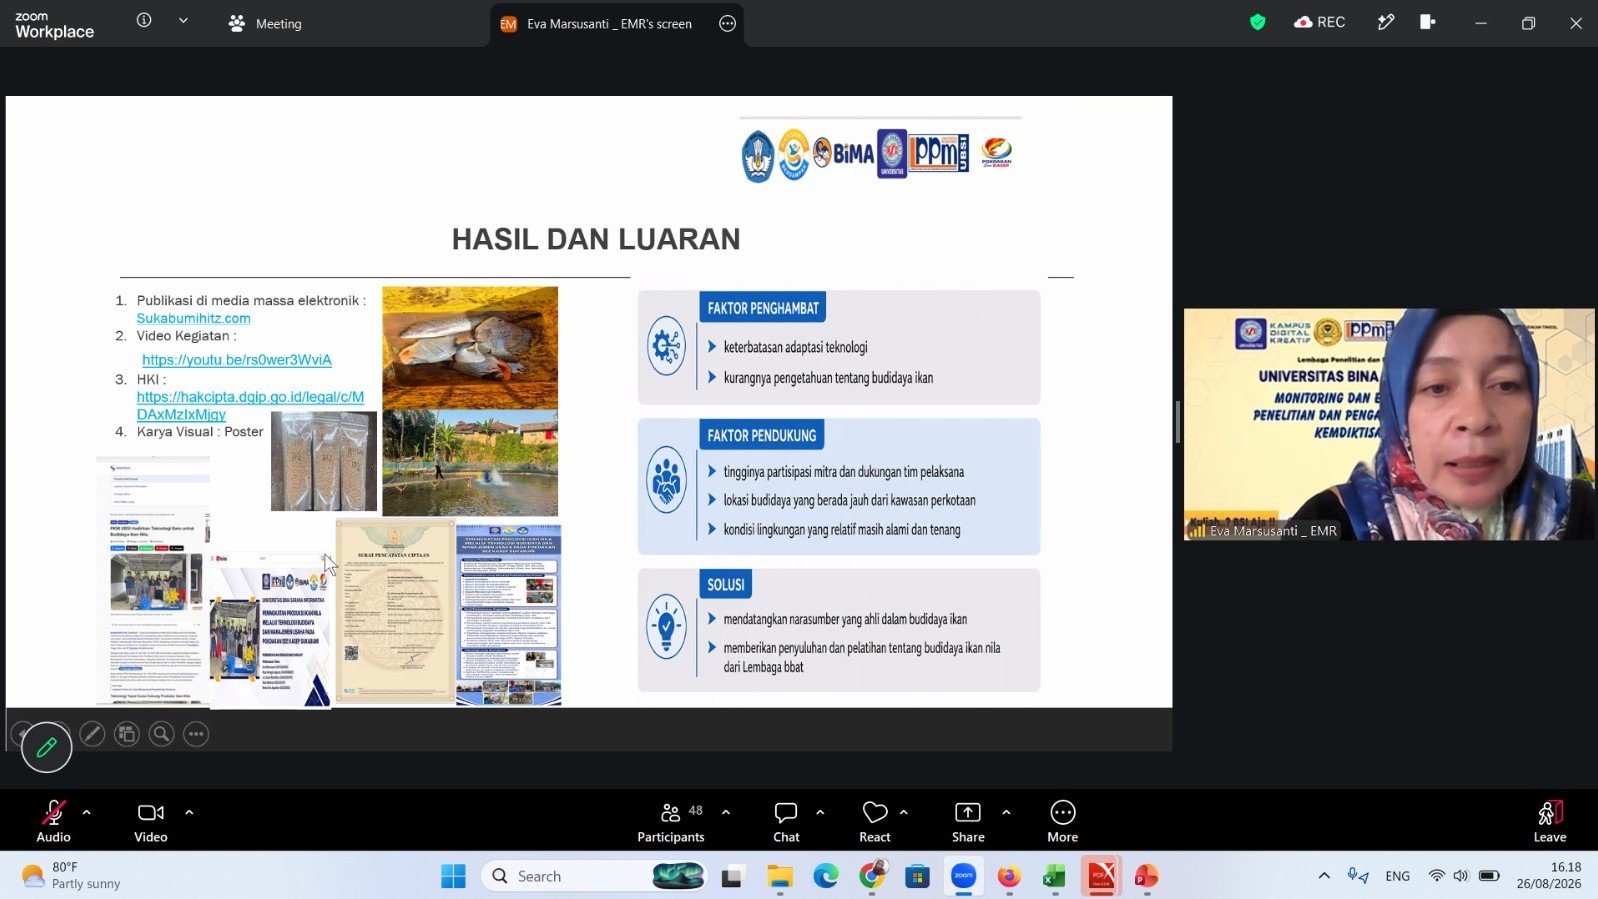Click the green annotation pen button

(x=46, y=747)
